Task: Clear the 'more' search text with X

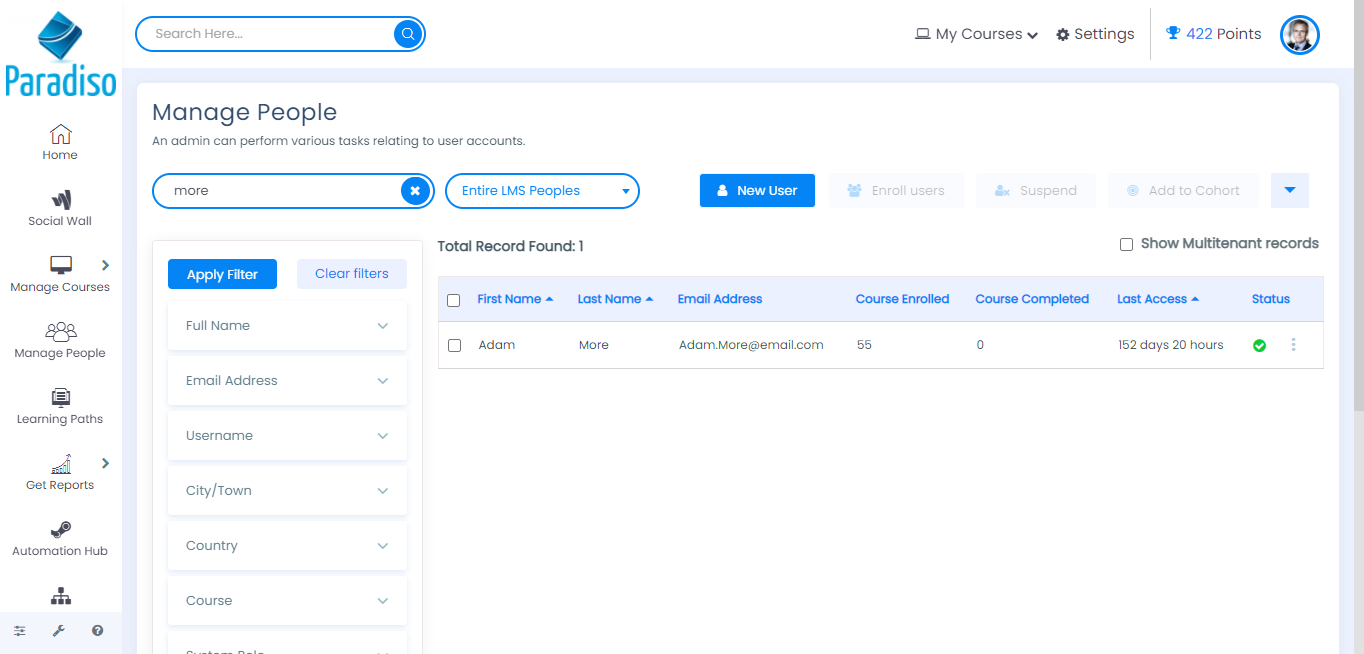Action: pyautogui.click(x=415, y=191)
